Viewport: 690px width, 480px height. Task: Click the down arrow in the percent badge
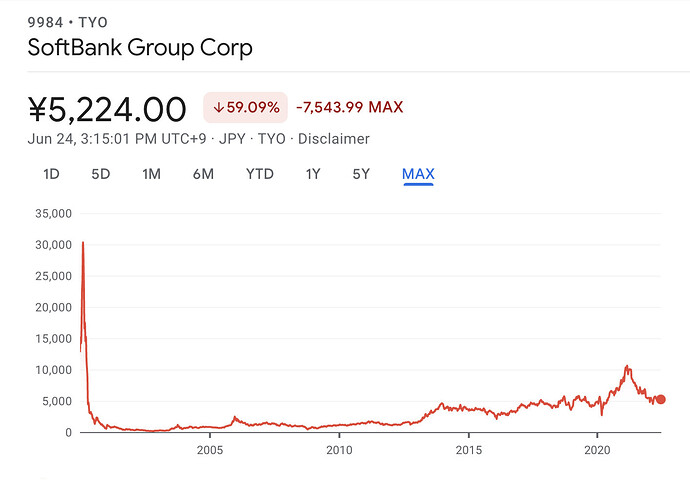(x=218, y=107)
